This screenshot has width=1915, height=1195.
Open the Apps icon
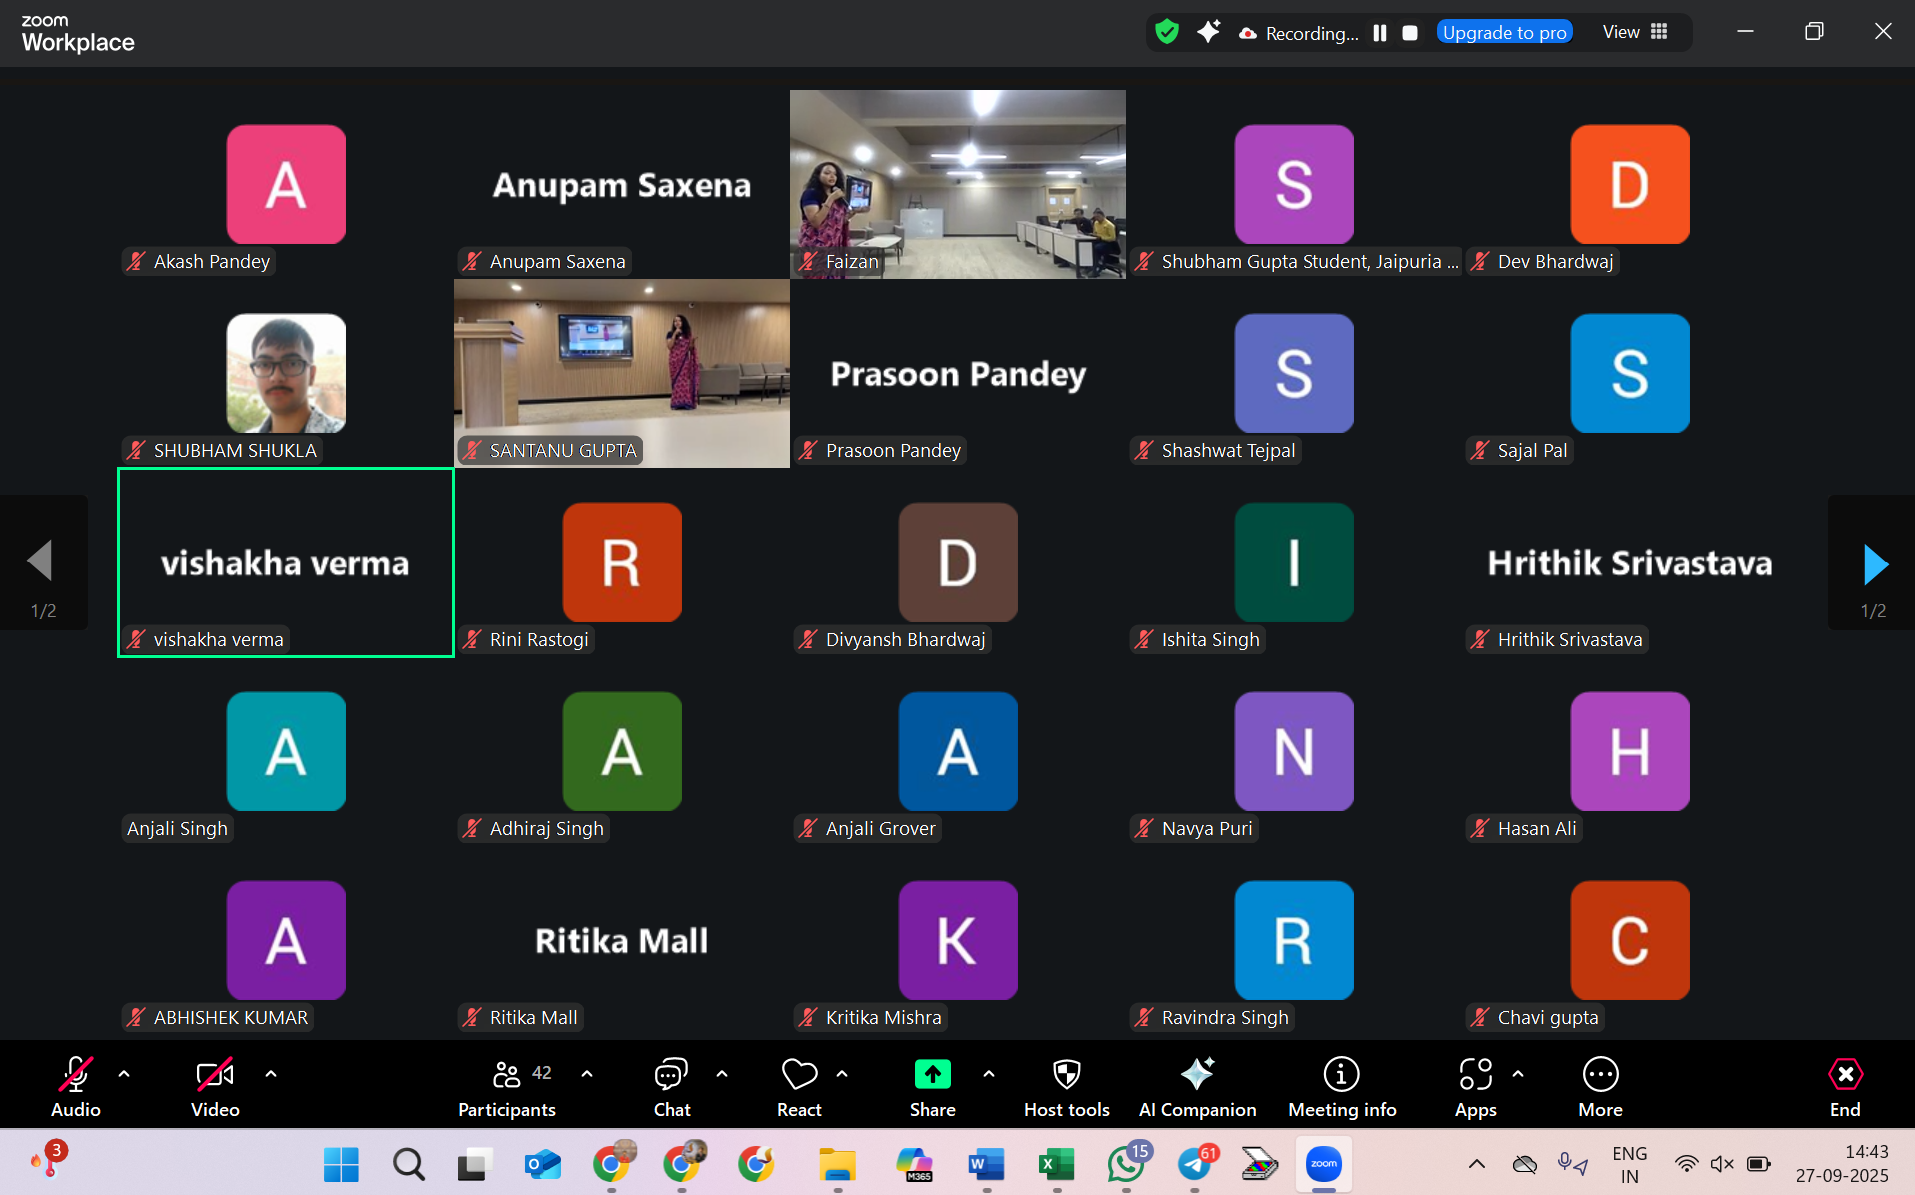click(1475, 1075)
